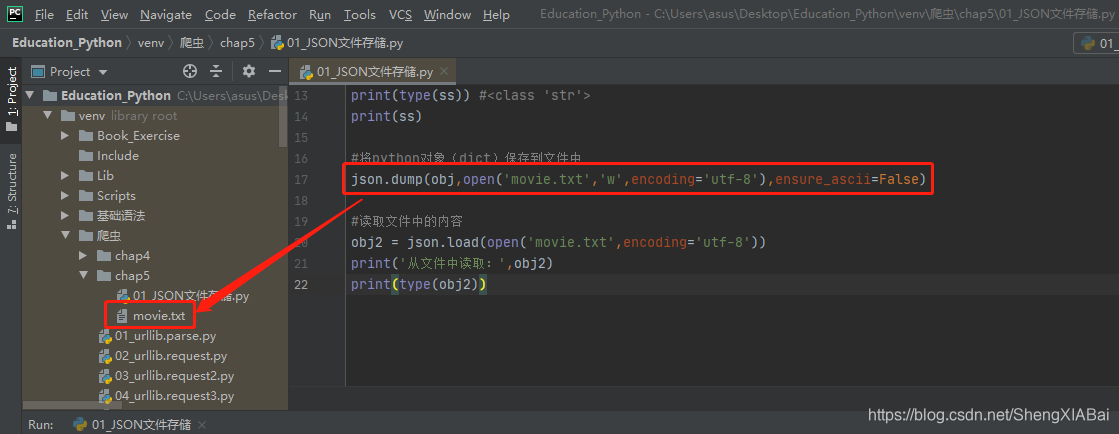Close the 01_JSON文件存储.py editor tab

pyautogui.click(x=445, y=72)
